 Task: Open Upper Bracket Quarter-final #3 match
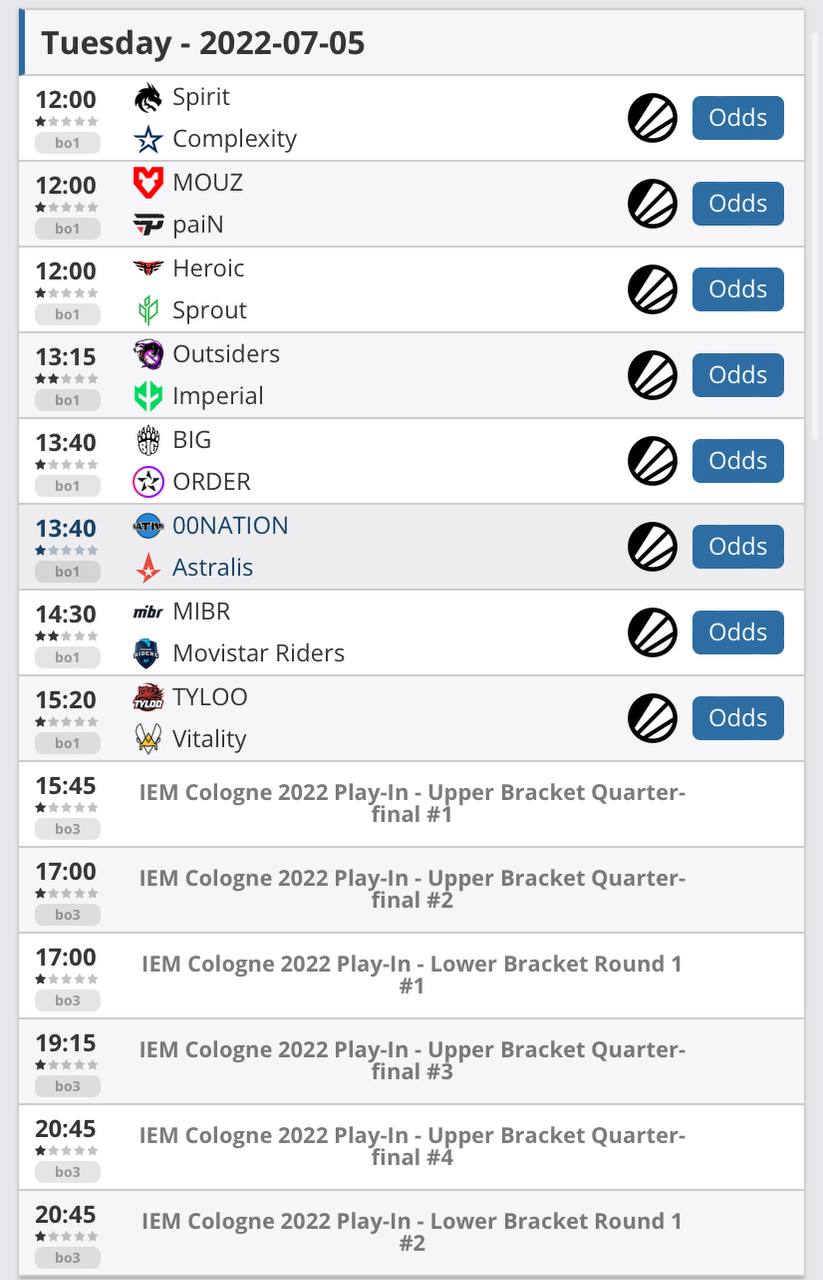pos(412,1061)
